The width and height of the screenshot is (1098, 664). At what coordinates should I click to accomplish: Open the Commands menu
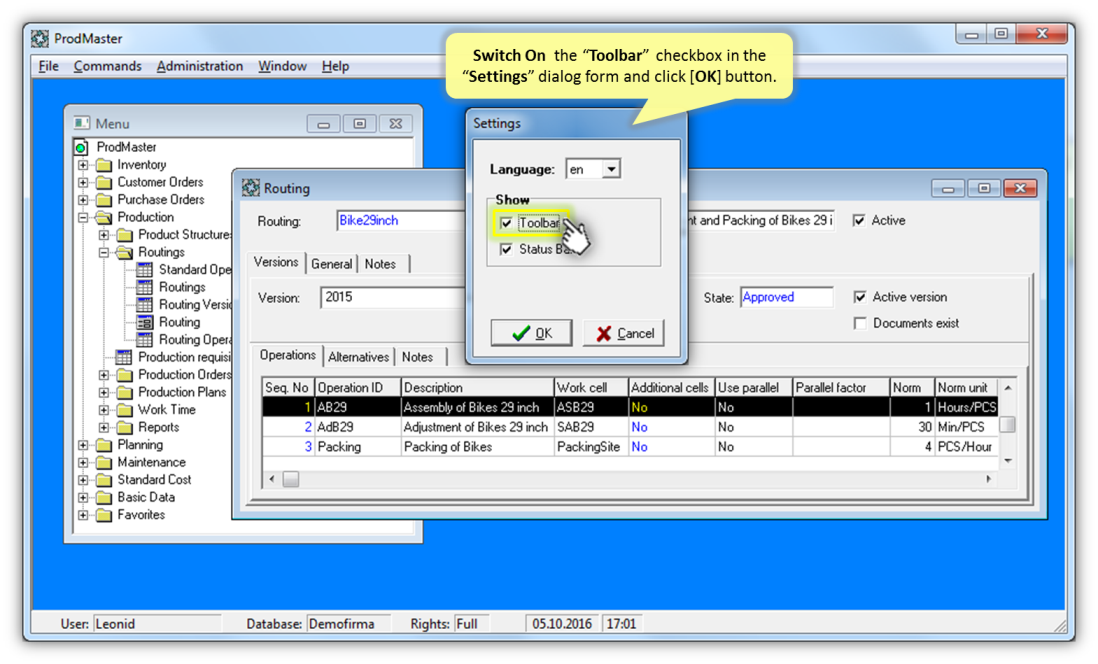coord(107,66)
